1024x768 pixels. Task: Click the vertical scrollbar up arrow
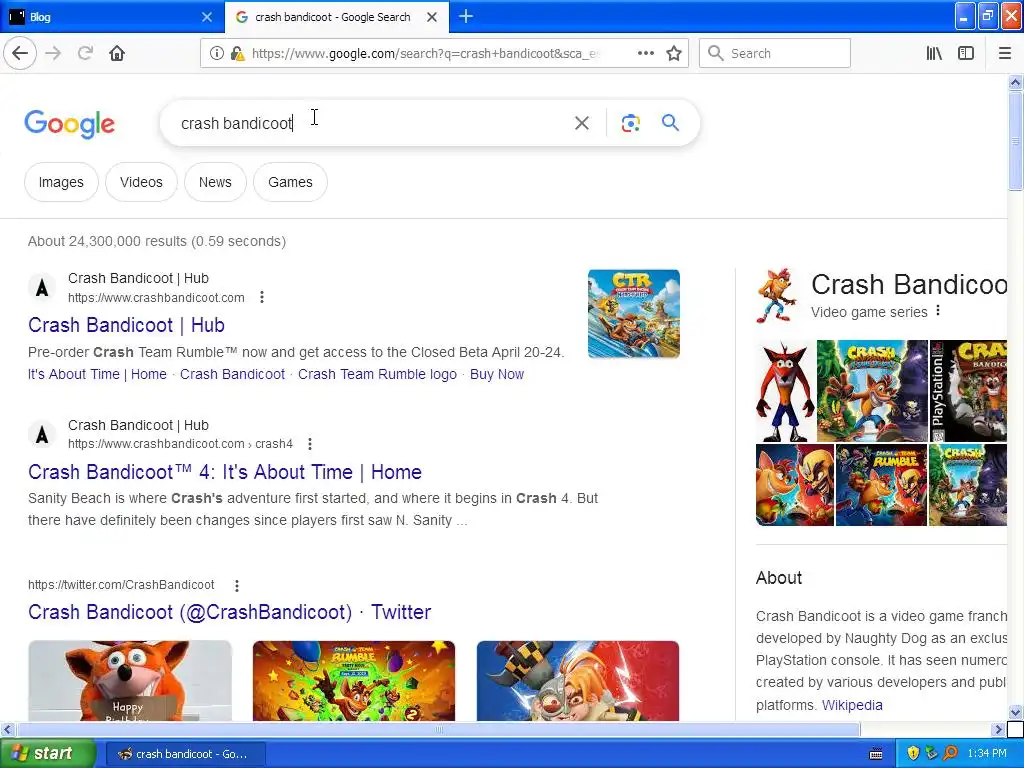[x=1015, y=82]
